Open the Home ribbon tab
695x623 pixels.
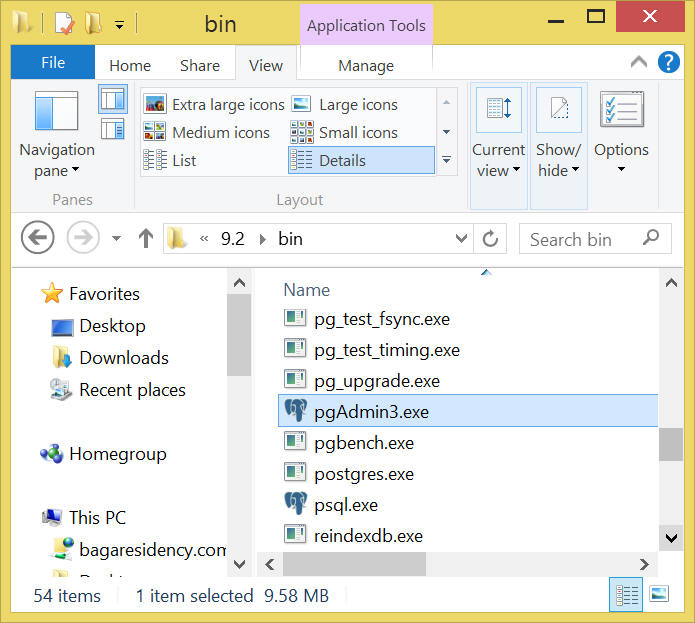(130, 66)
